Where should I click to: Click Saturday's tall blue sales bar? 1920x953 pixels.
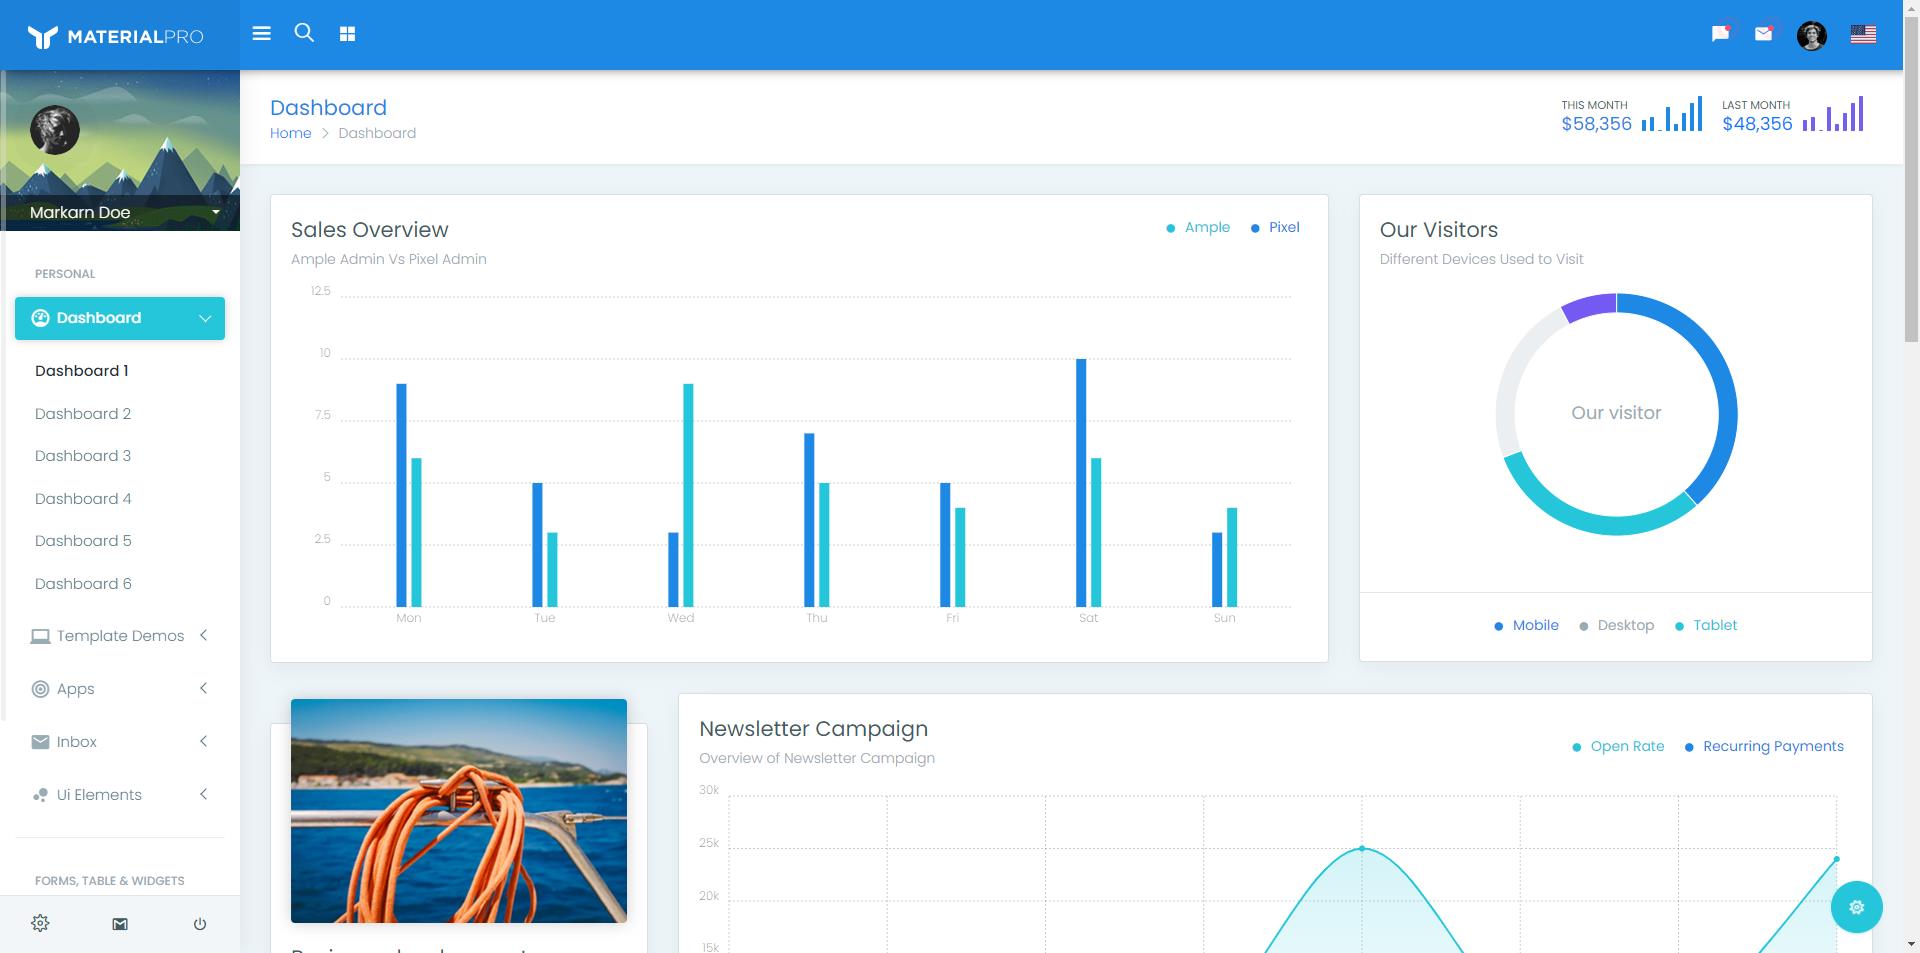1081,483
